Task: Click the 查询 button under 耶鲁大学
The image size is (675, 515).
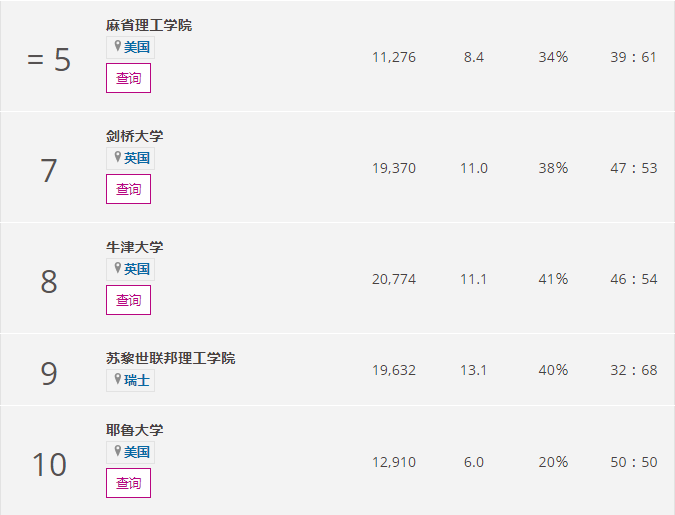Action: click(x=128, y=483)
